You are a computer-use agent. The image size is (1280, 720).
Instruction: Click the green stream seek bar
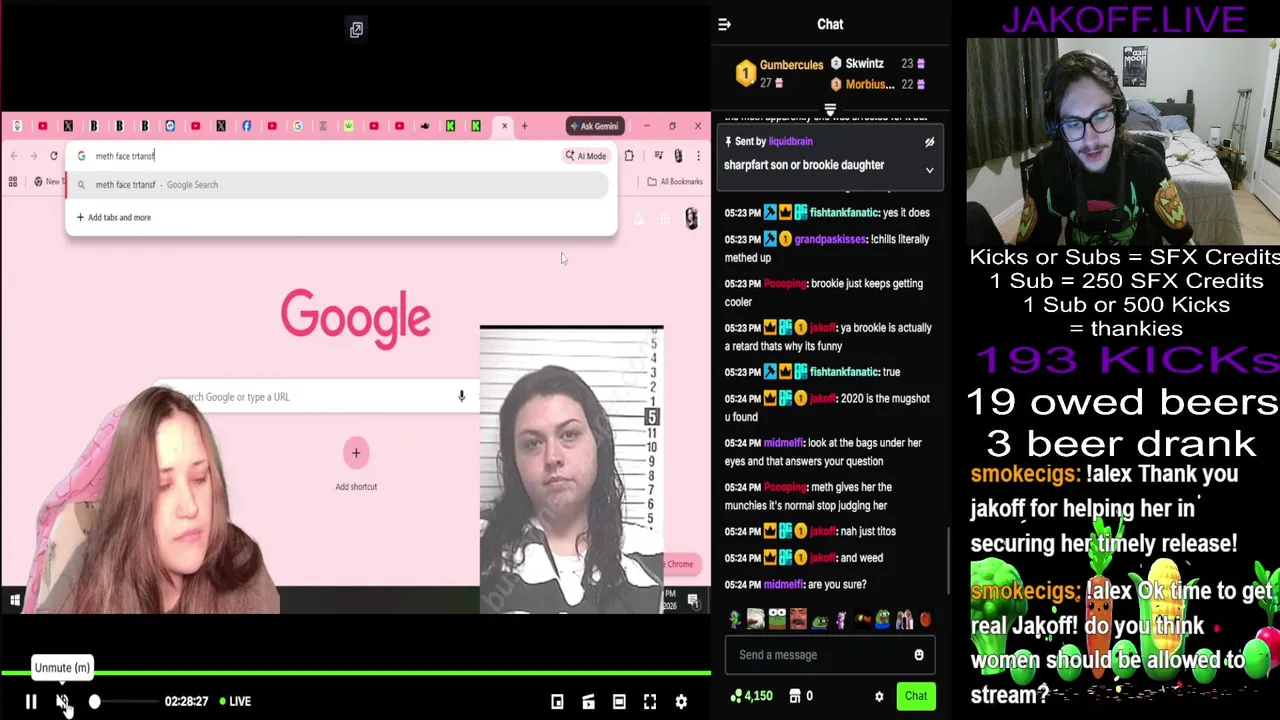pyautogui.click(x=355, y=673)
